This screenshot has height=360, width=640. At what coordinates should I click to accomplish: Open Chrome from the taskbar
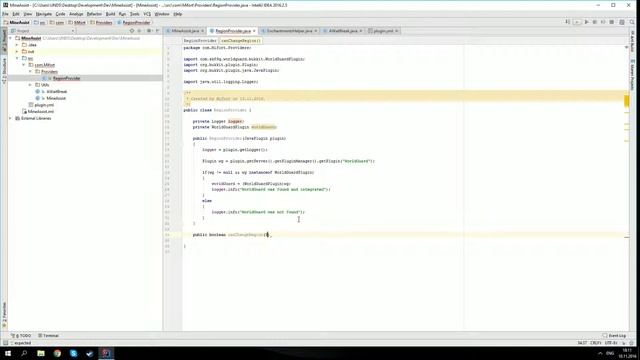57,353
